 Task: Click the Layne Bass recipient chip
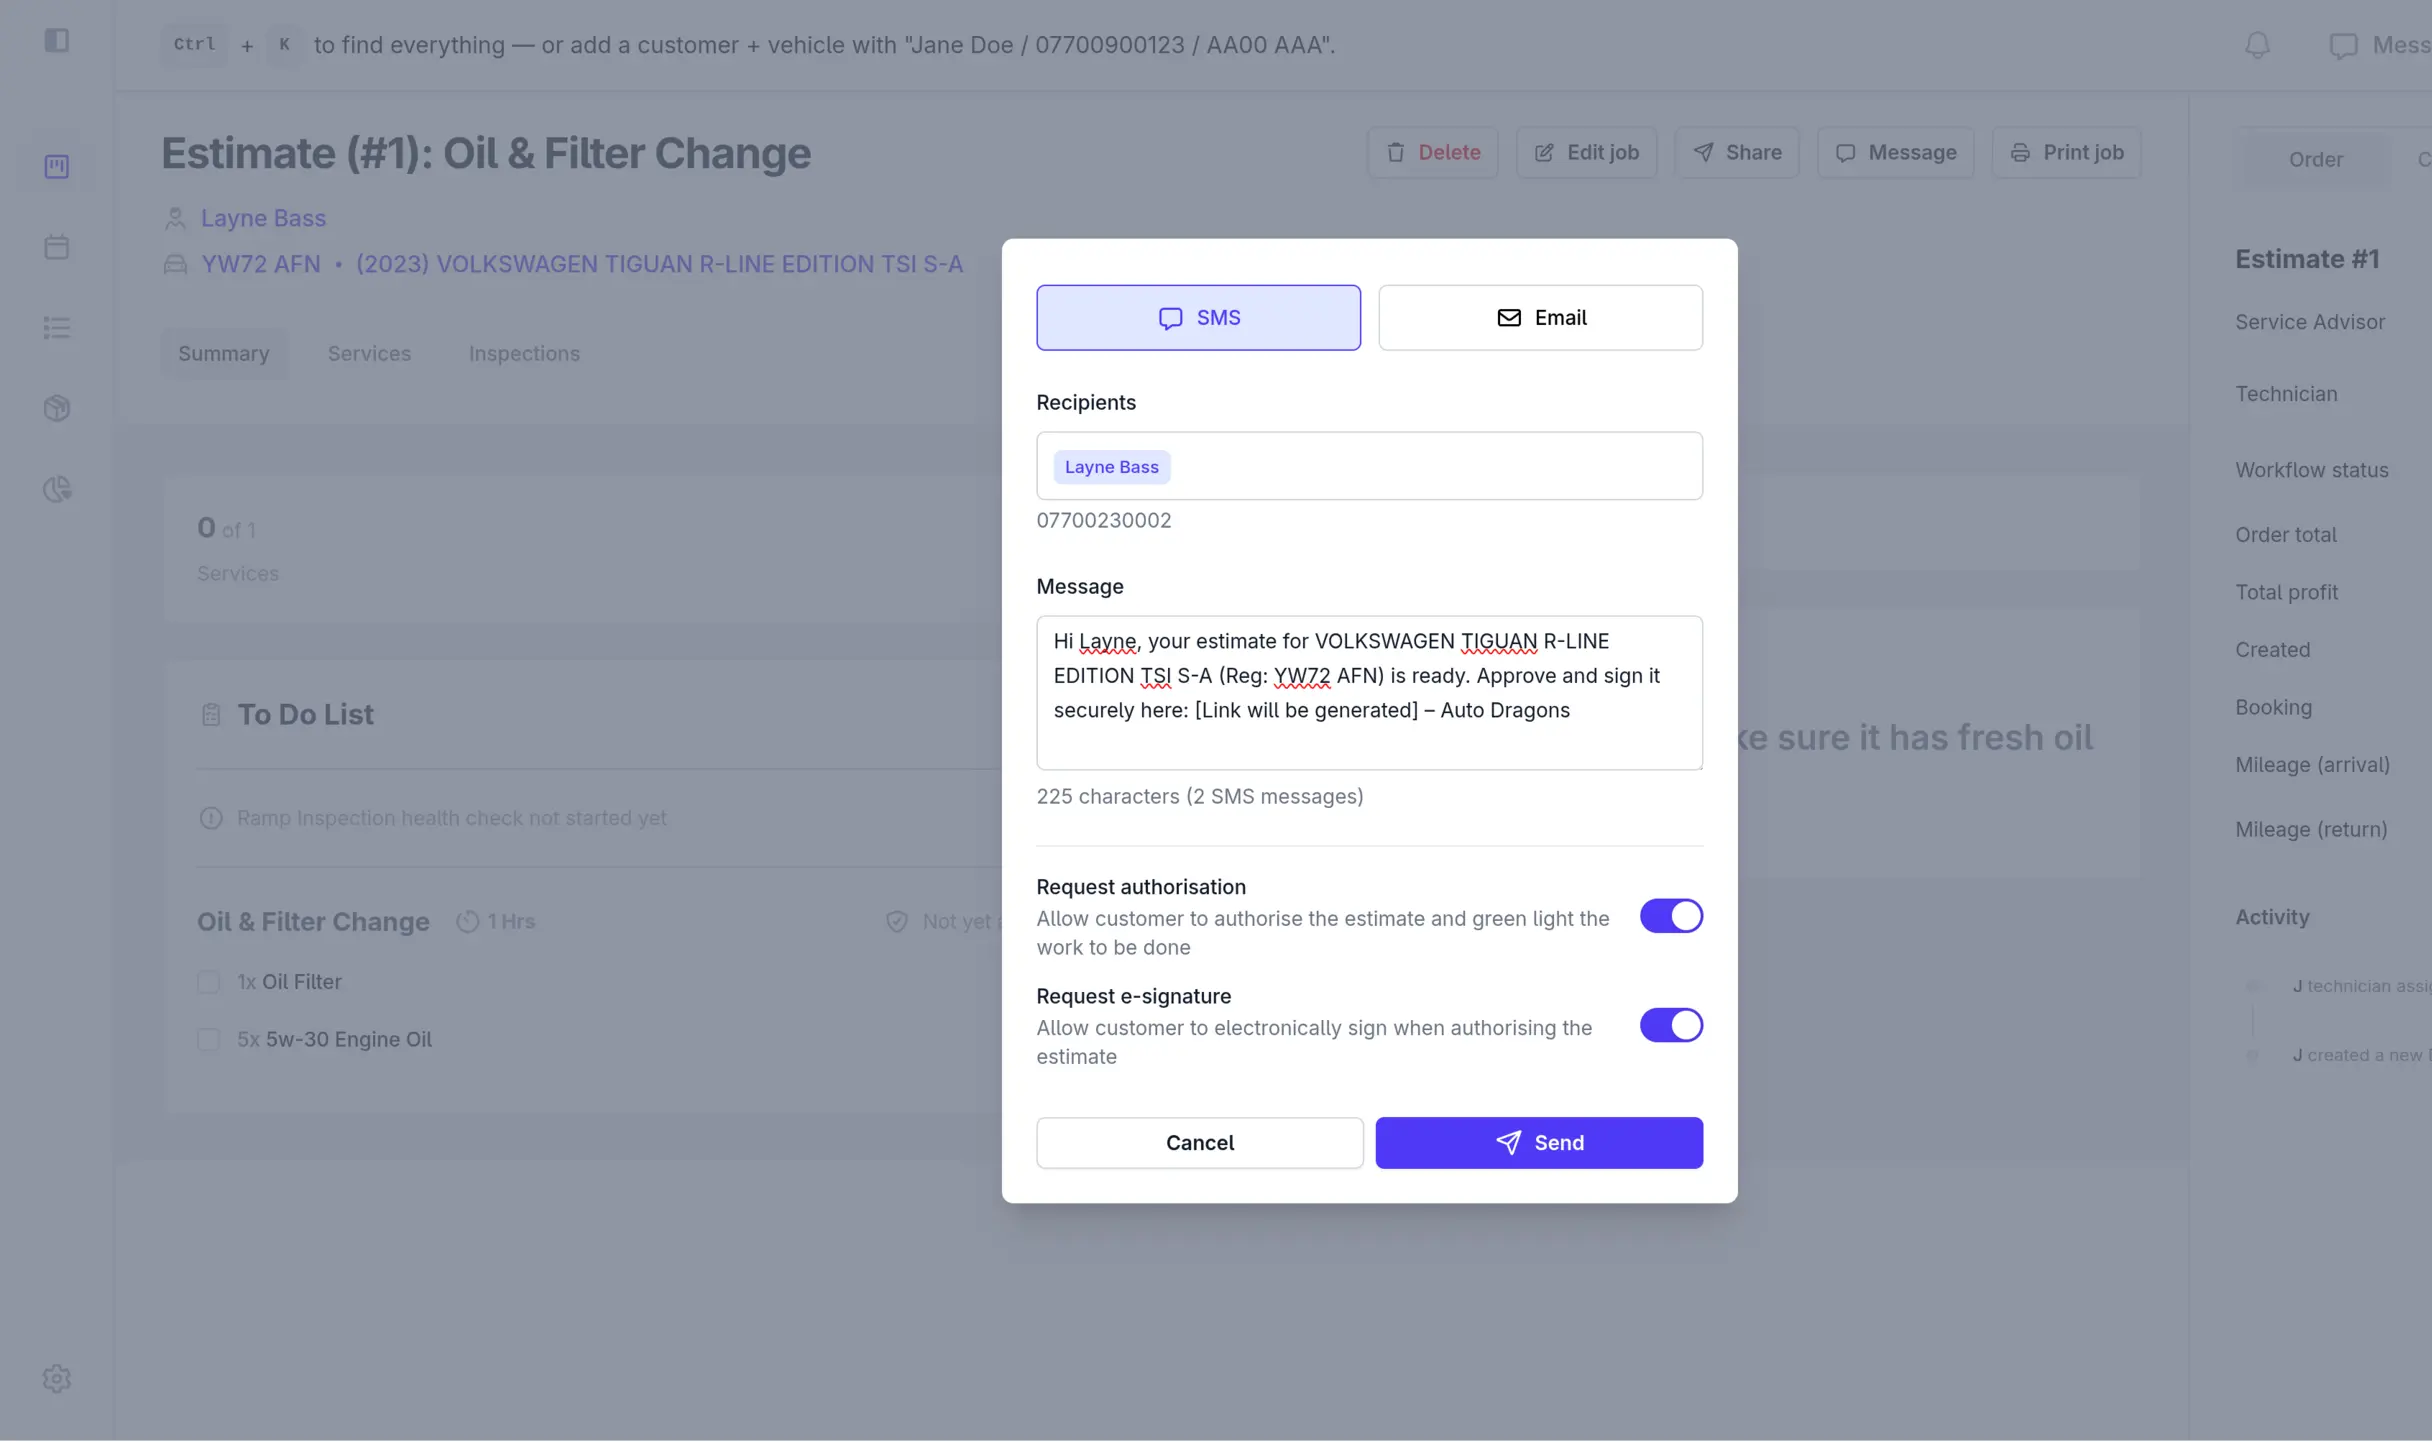tap(1111, 466)
